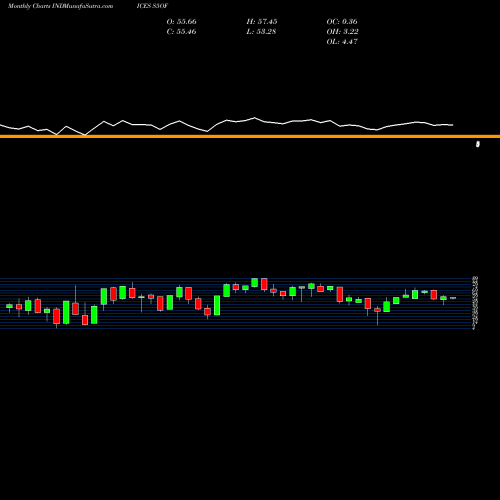
Task: Select the low value L: 53.28
Action: pyautogui.click(x=261, y=32)
